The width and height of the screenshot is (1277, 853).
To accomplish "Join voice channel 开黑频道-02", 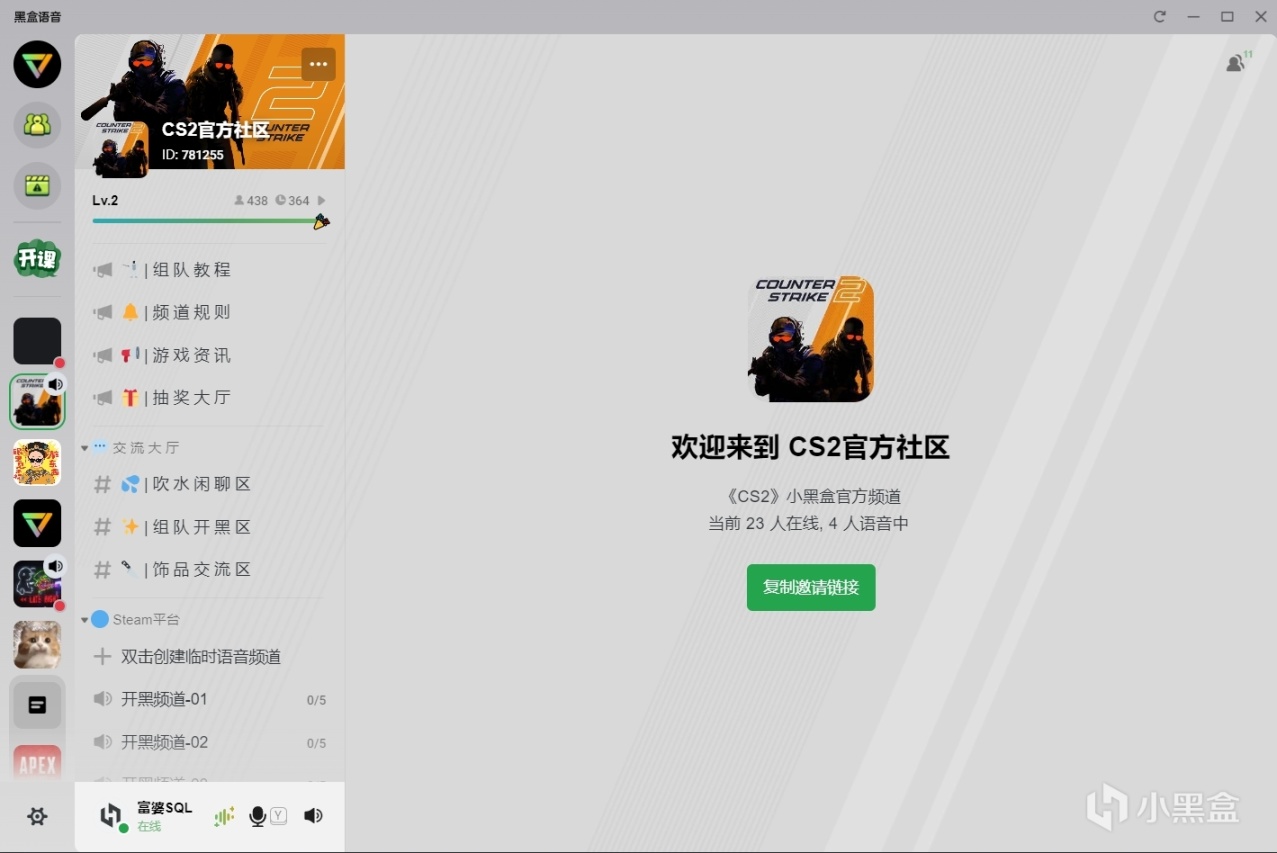I will pos(210,742).
